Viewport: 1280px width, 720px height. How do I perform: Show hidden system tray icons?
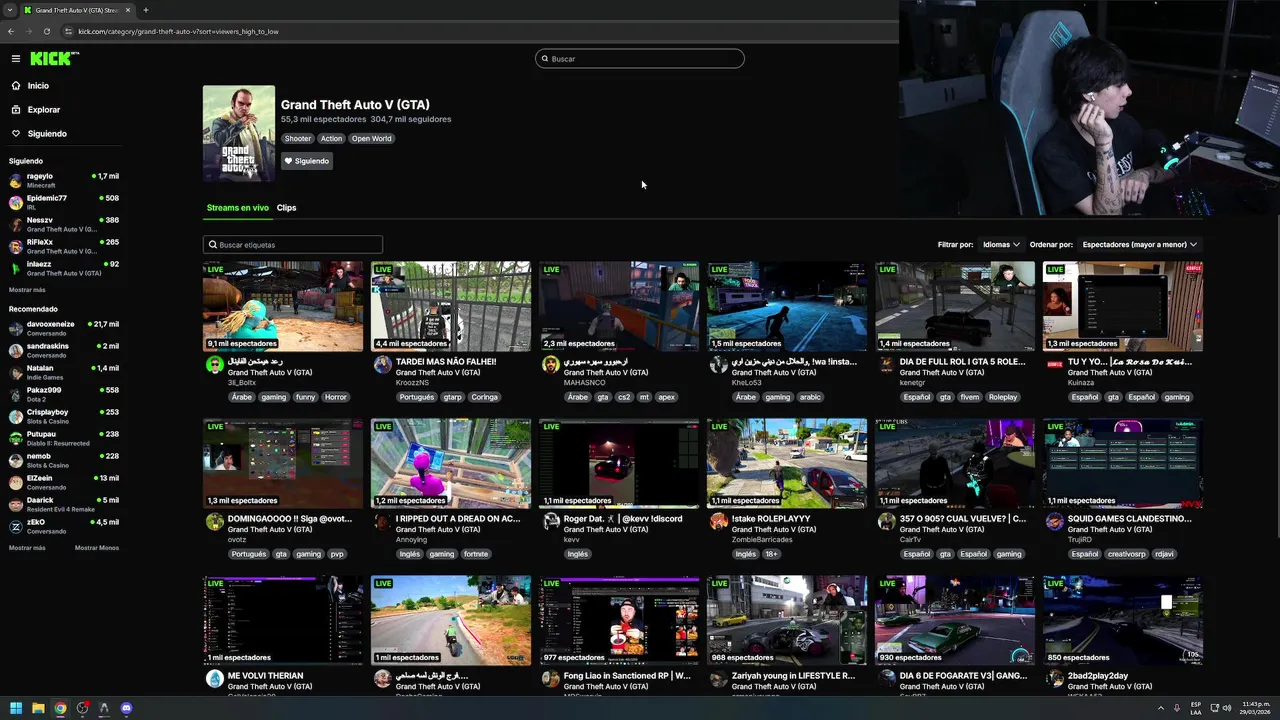click(x=1161, y=708)
